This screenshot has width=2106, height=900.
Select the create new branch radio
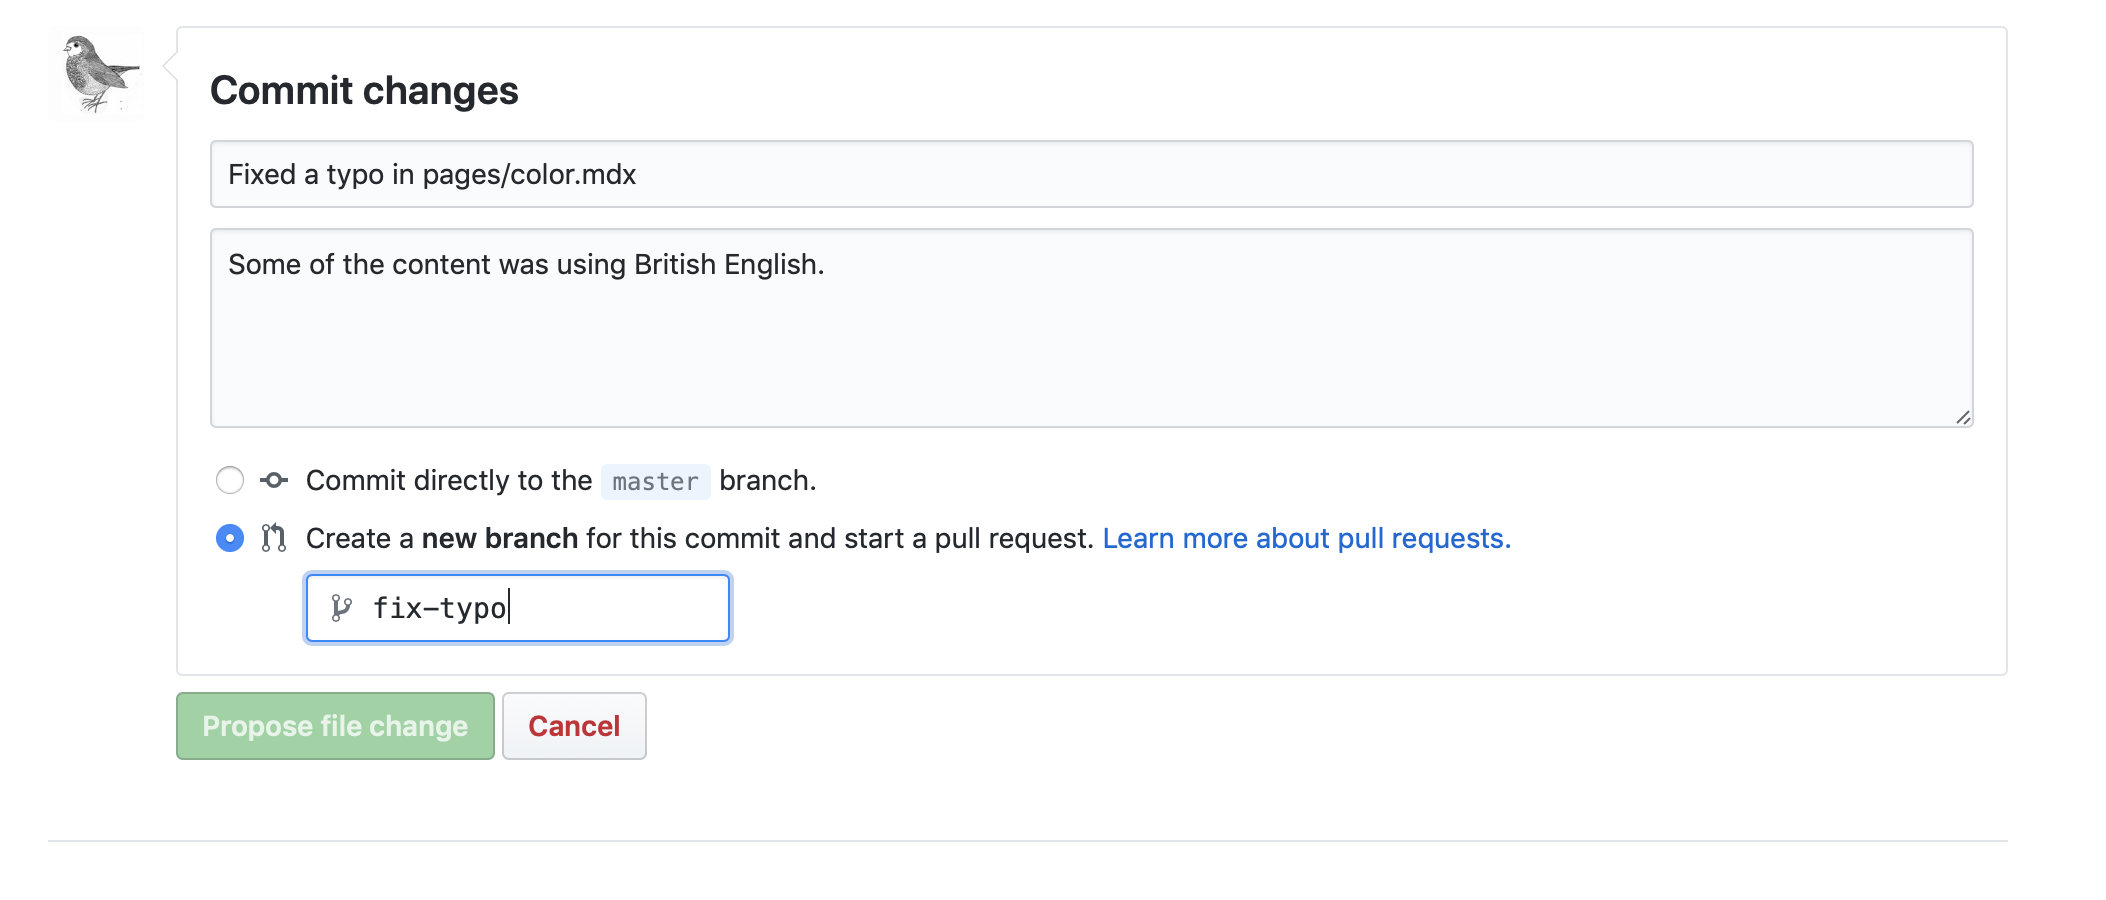pos(230,538)
